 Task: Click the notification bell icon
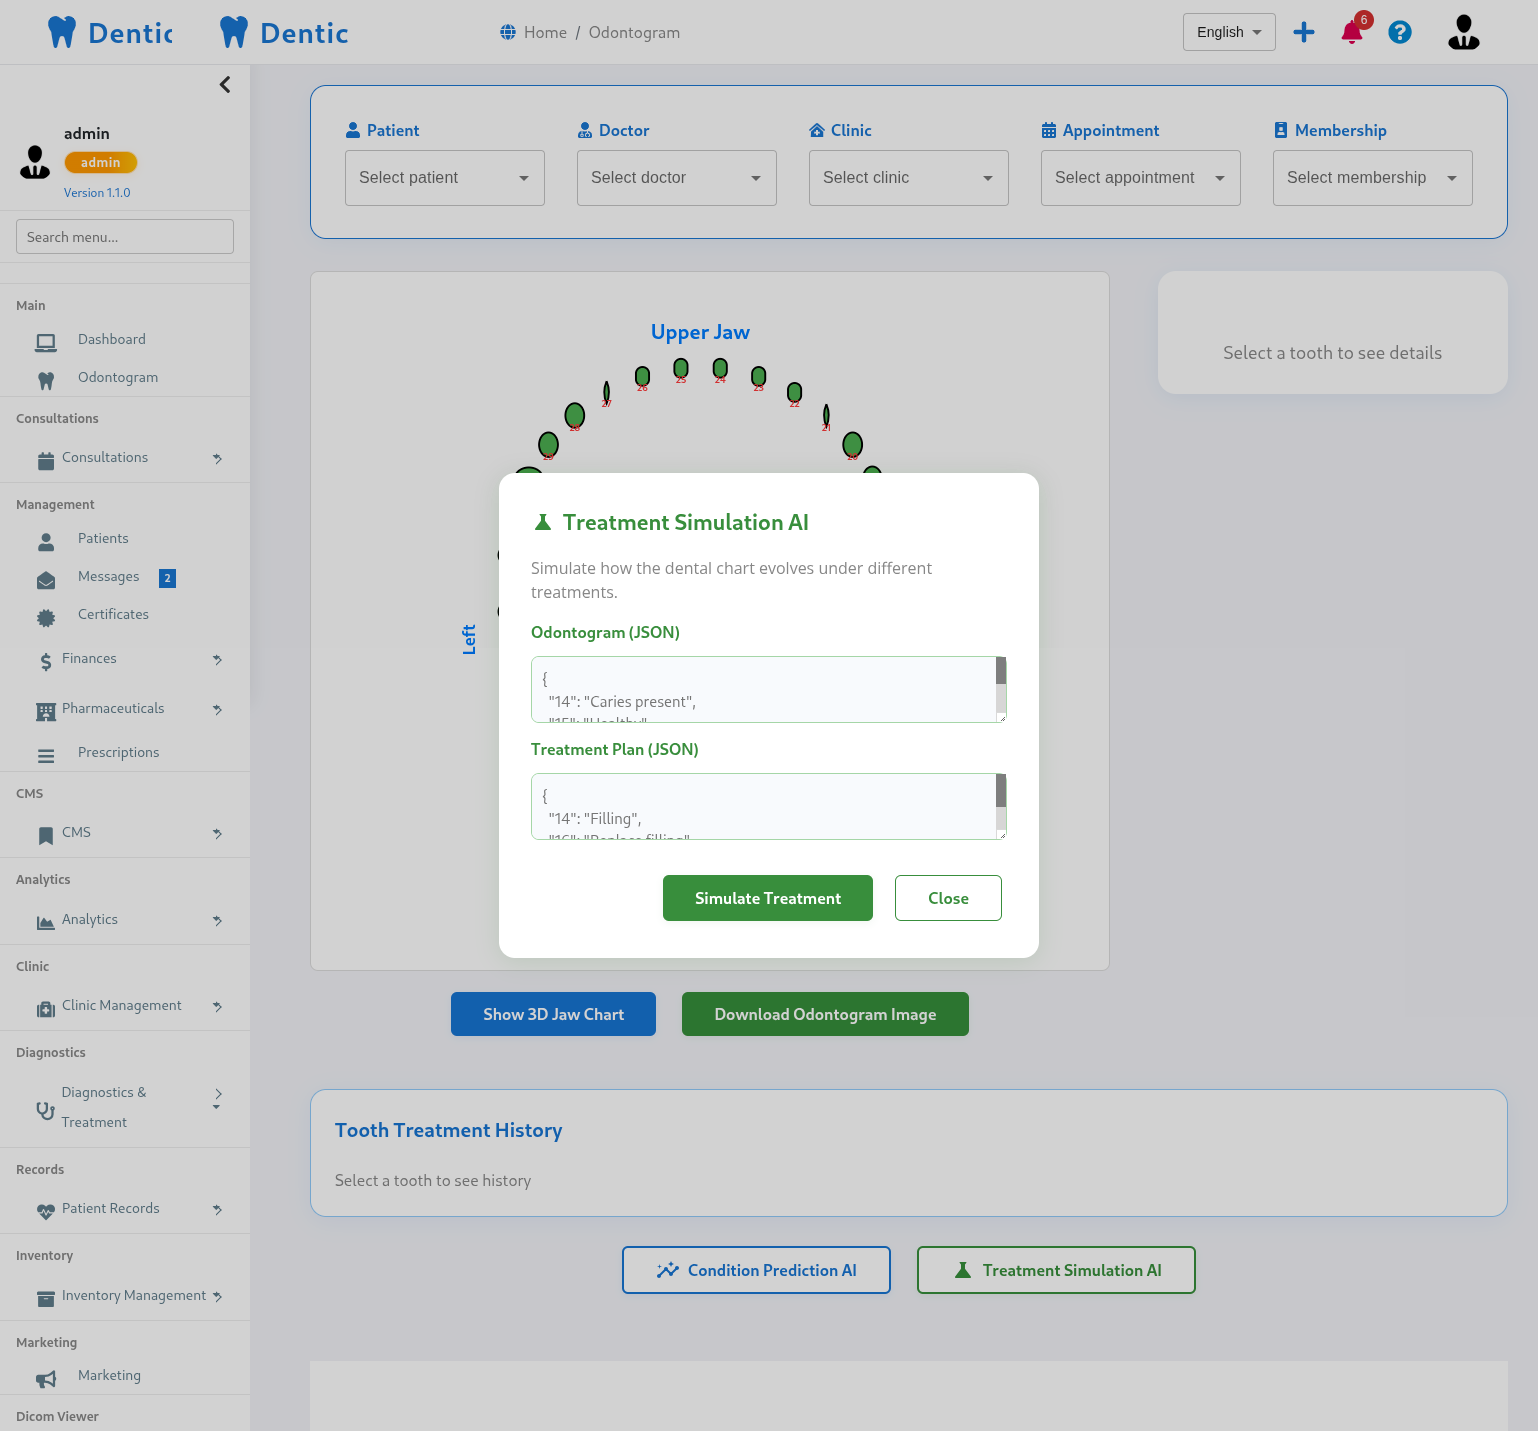coord(1351,33)
